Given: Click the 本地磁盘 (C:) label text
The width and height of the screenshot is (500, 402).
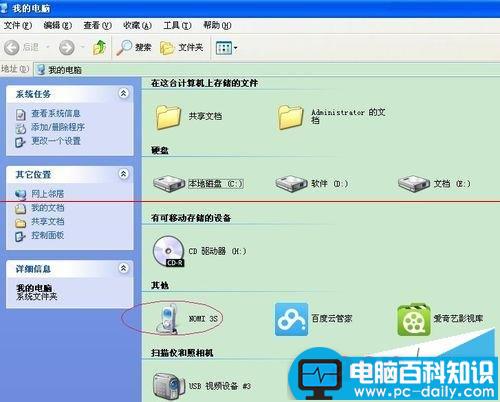Looking at the screenshot, I should [x=216, y=184].
